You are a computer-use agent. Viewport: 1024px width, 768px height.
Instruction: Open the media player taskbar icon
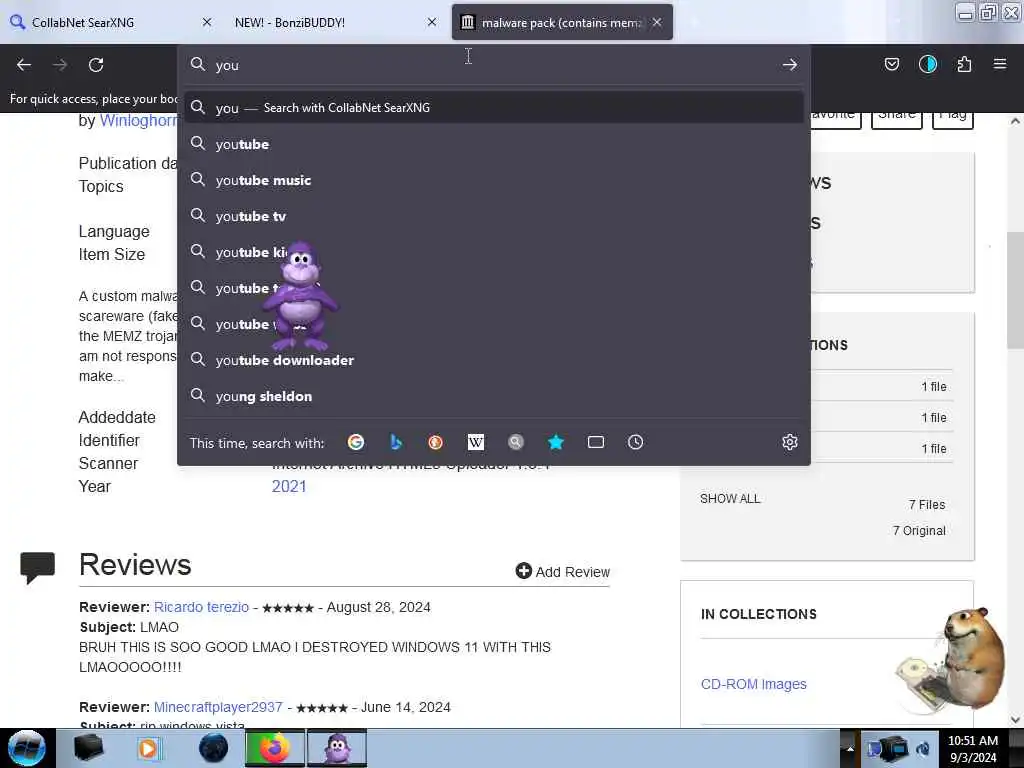click(149, 748)
